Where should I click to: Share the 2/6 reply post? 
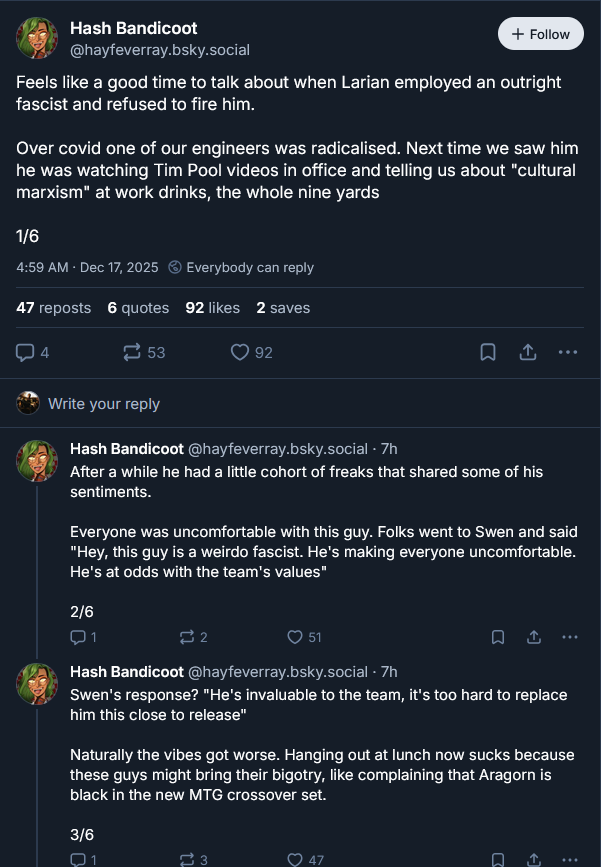534,637
